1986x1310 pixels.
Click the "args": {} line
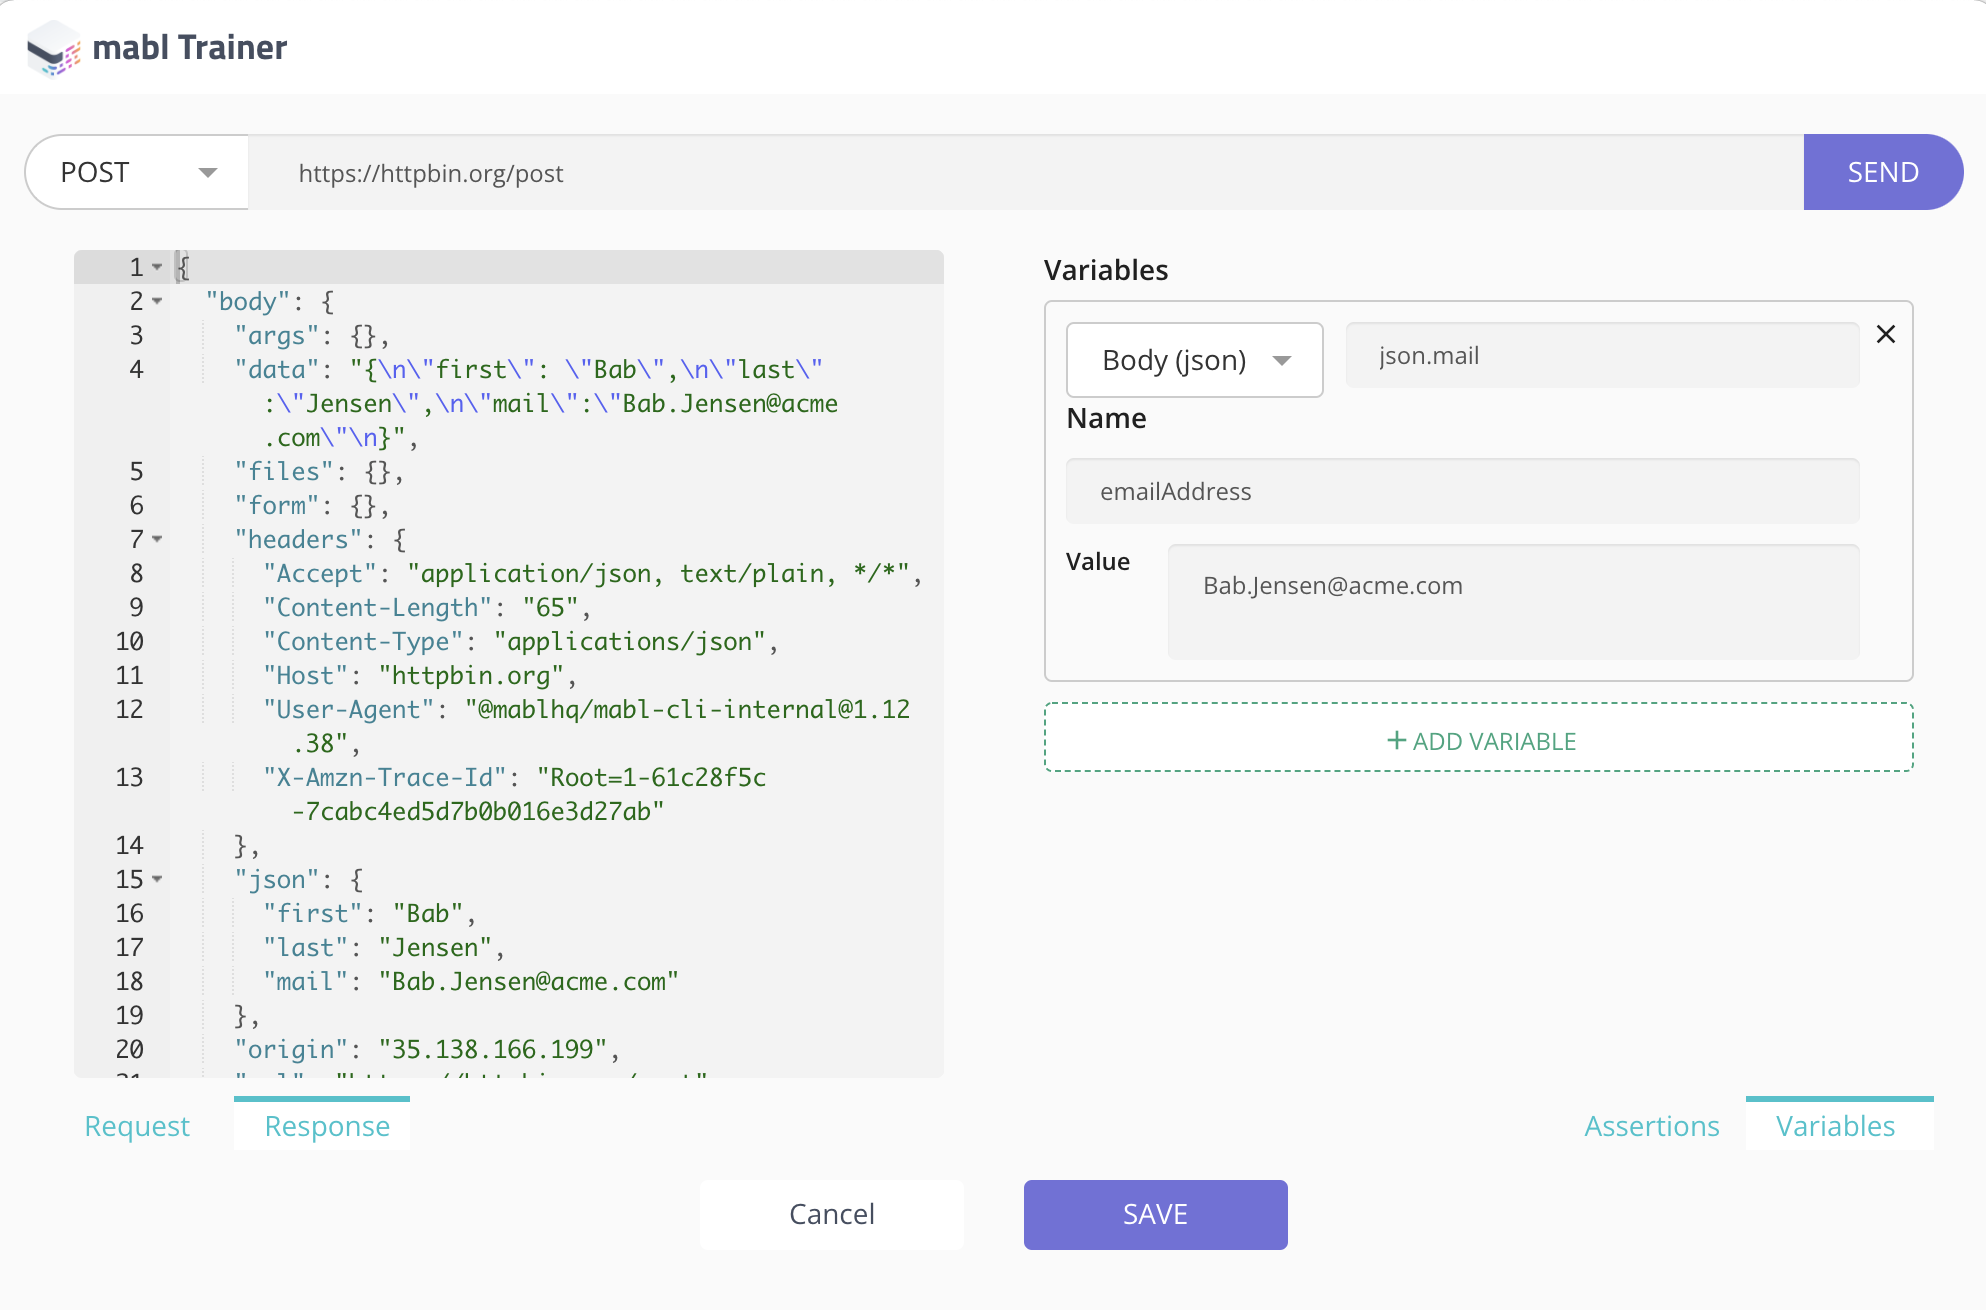(x=312, y=335)
